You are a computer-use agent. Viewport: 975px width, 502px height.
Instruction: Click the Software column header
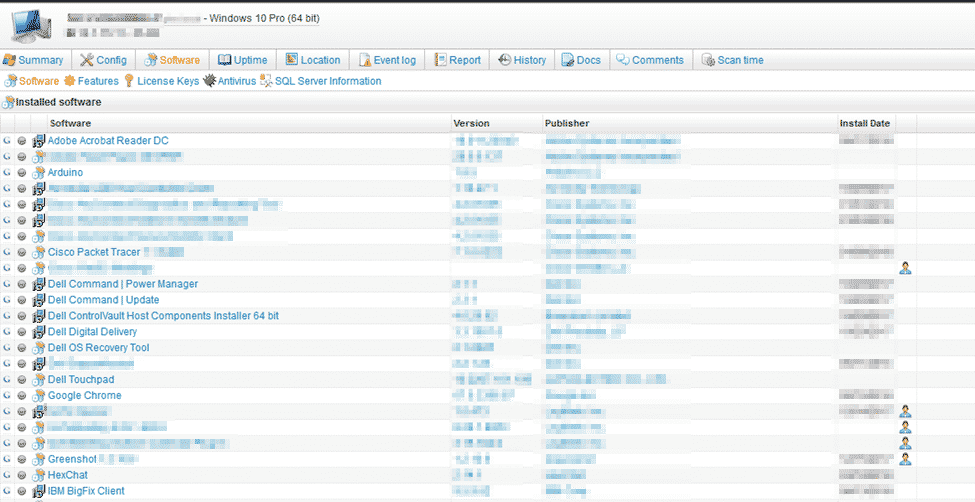[x=70, y=123]
